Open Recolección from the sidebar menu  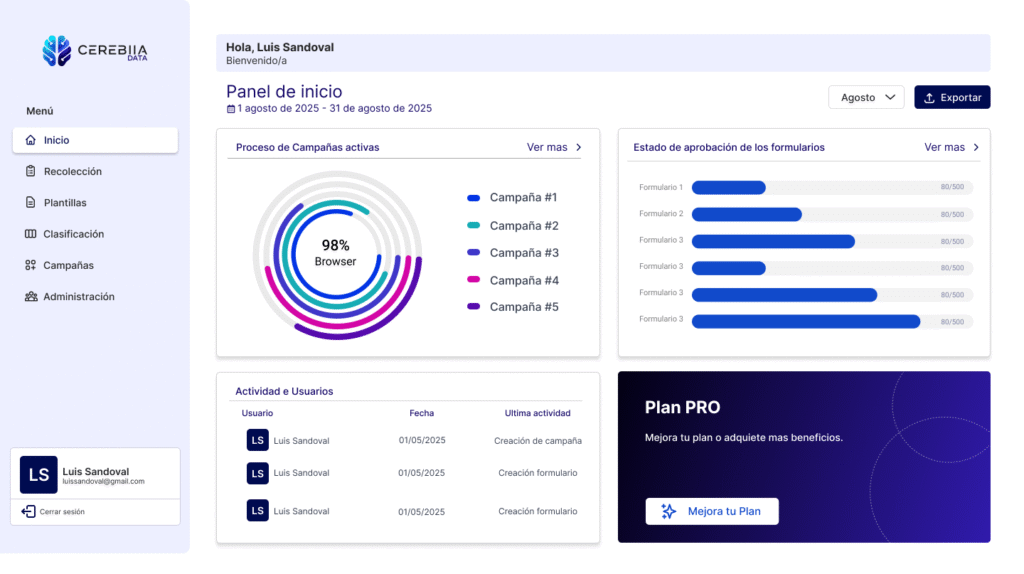[x=72, y=171]
